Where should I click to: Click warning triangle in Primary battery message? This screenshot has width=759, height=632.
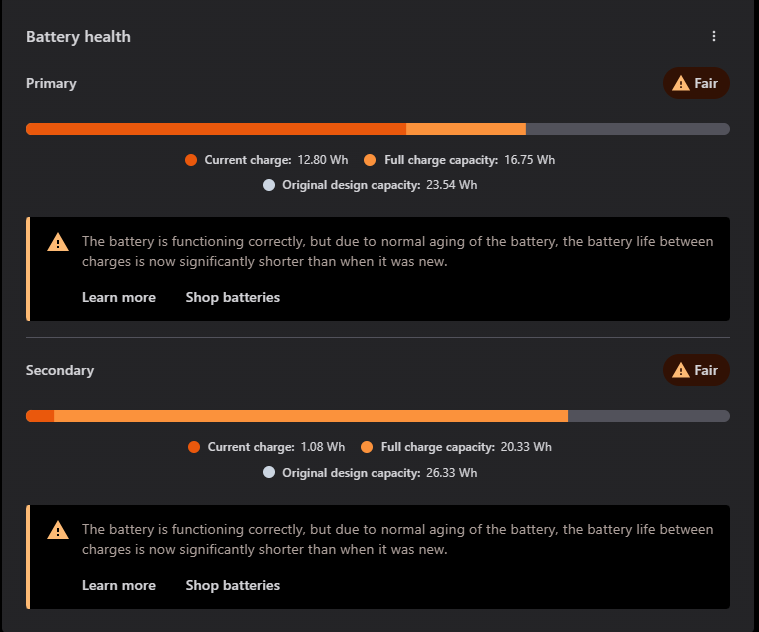click(x=58, y=242)
